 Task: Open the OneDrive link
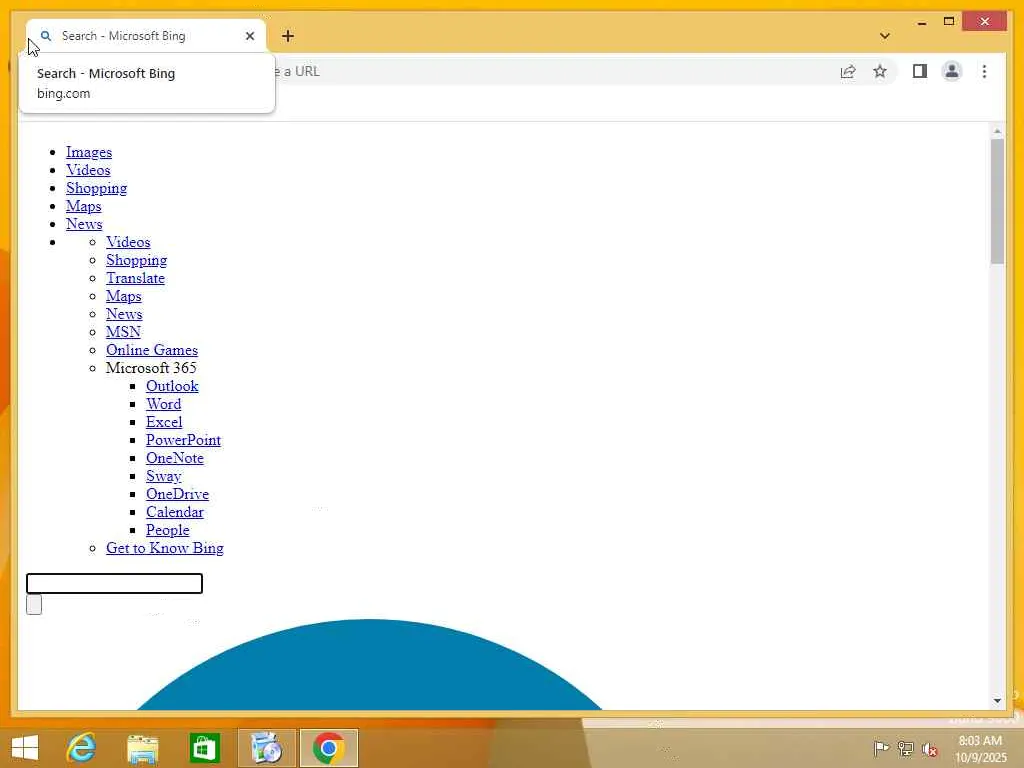coord(178,494)
